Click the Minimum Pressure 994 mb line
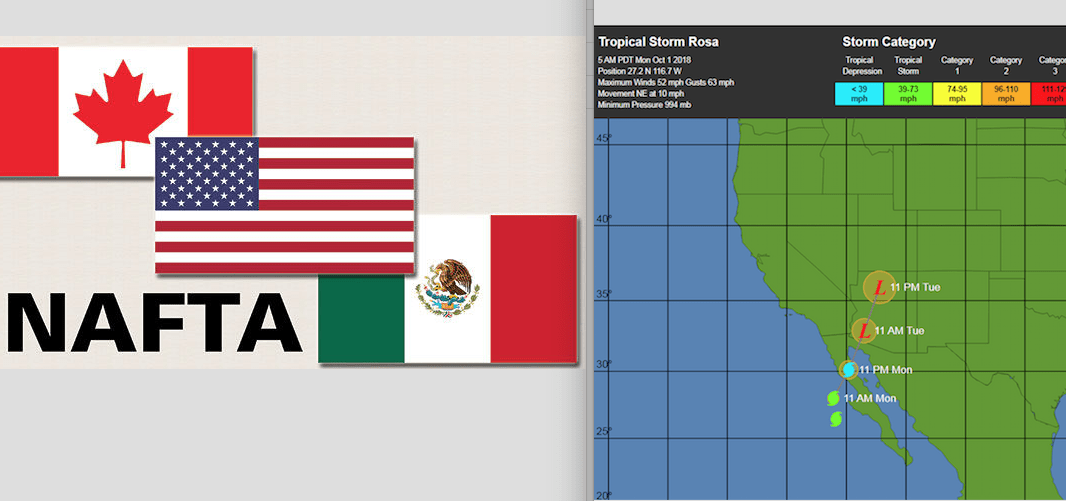The height and width of the screenshot is (501, 1066). (644, 104)
